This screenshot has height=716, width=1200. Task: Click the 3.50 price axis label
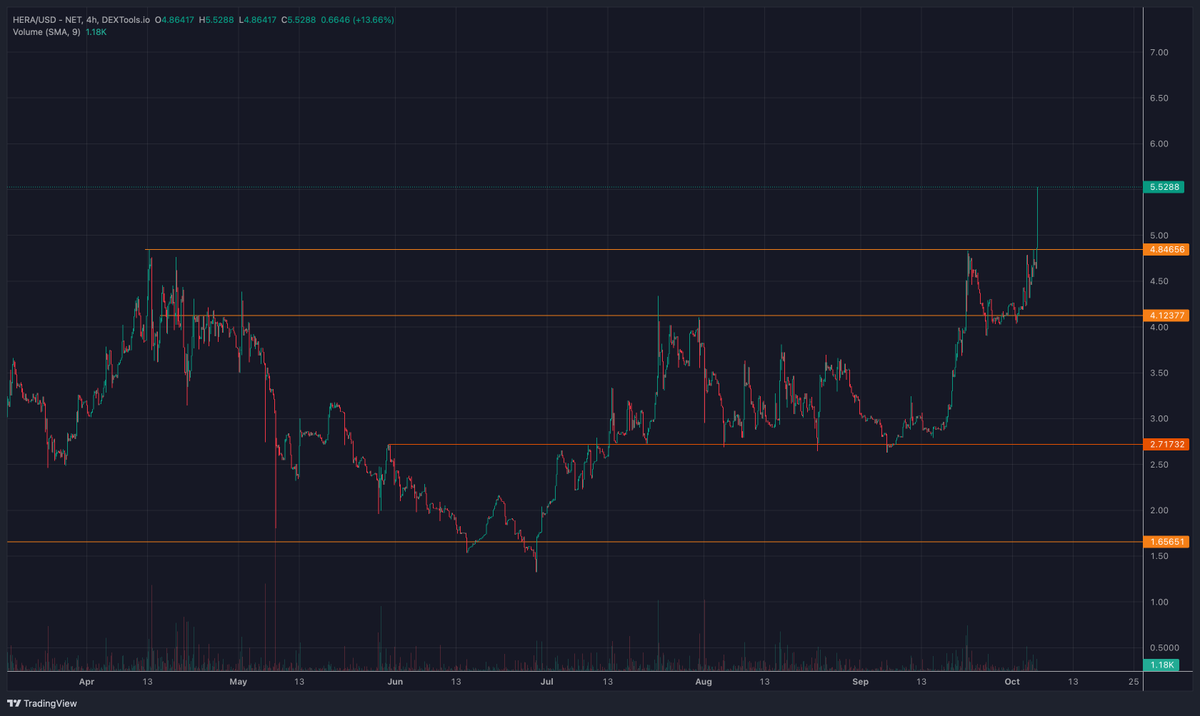point(1159,373)
